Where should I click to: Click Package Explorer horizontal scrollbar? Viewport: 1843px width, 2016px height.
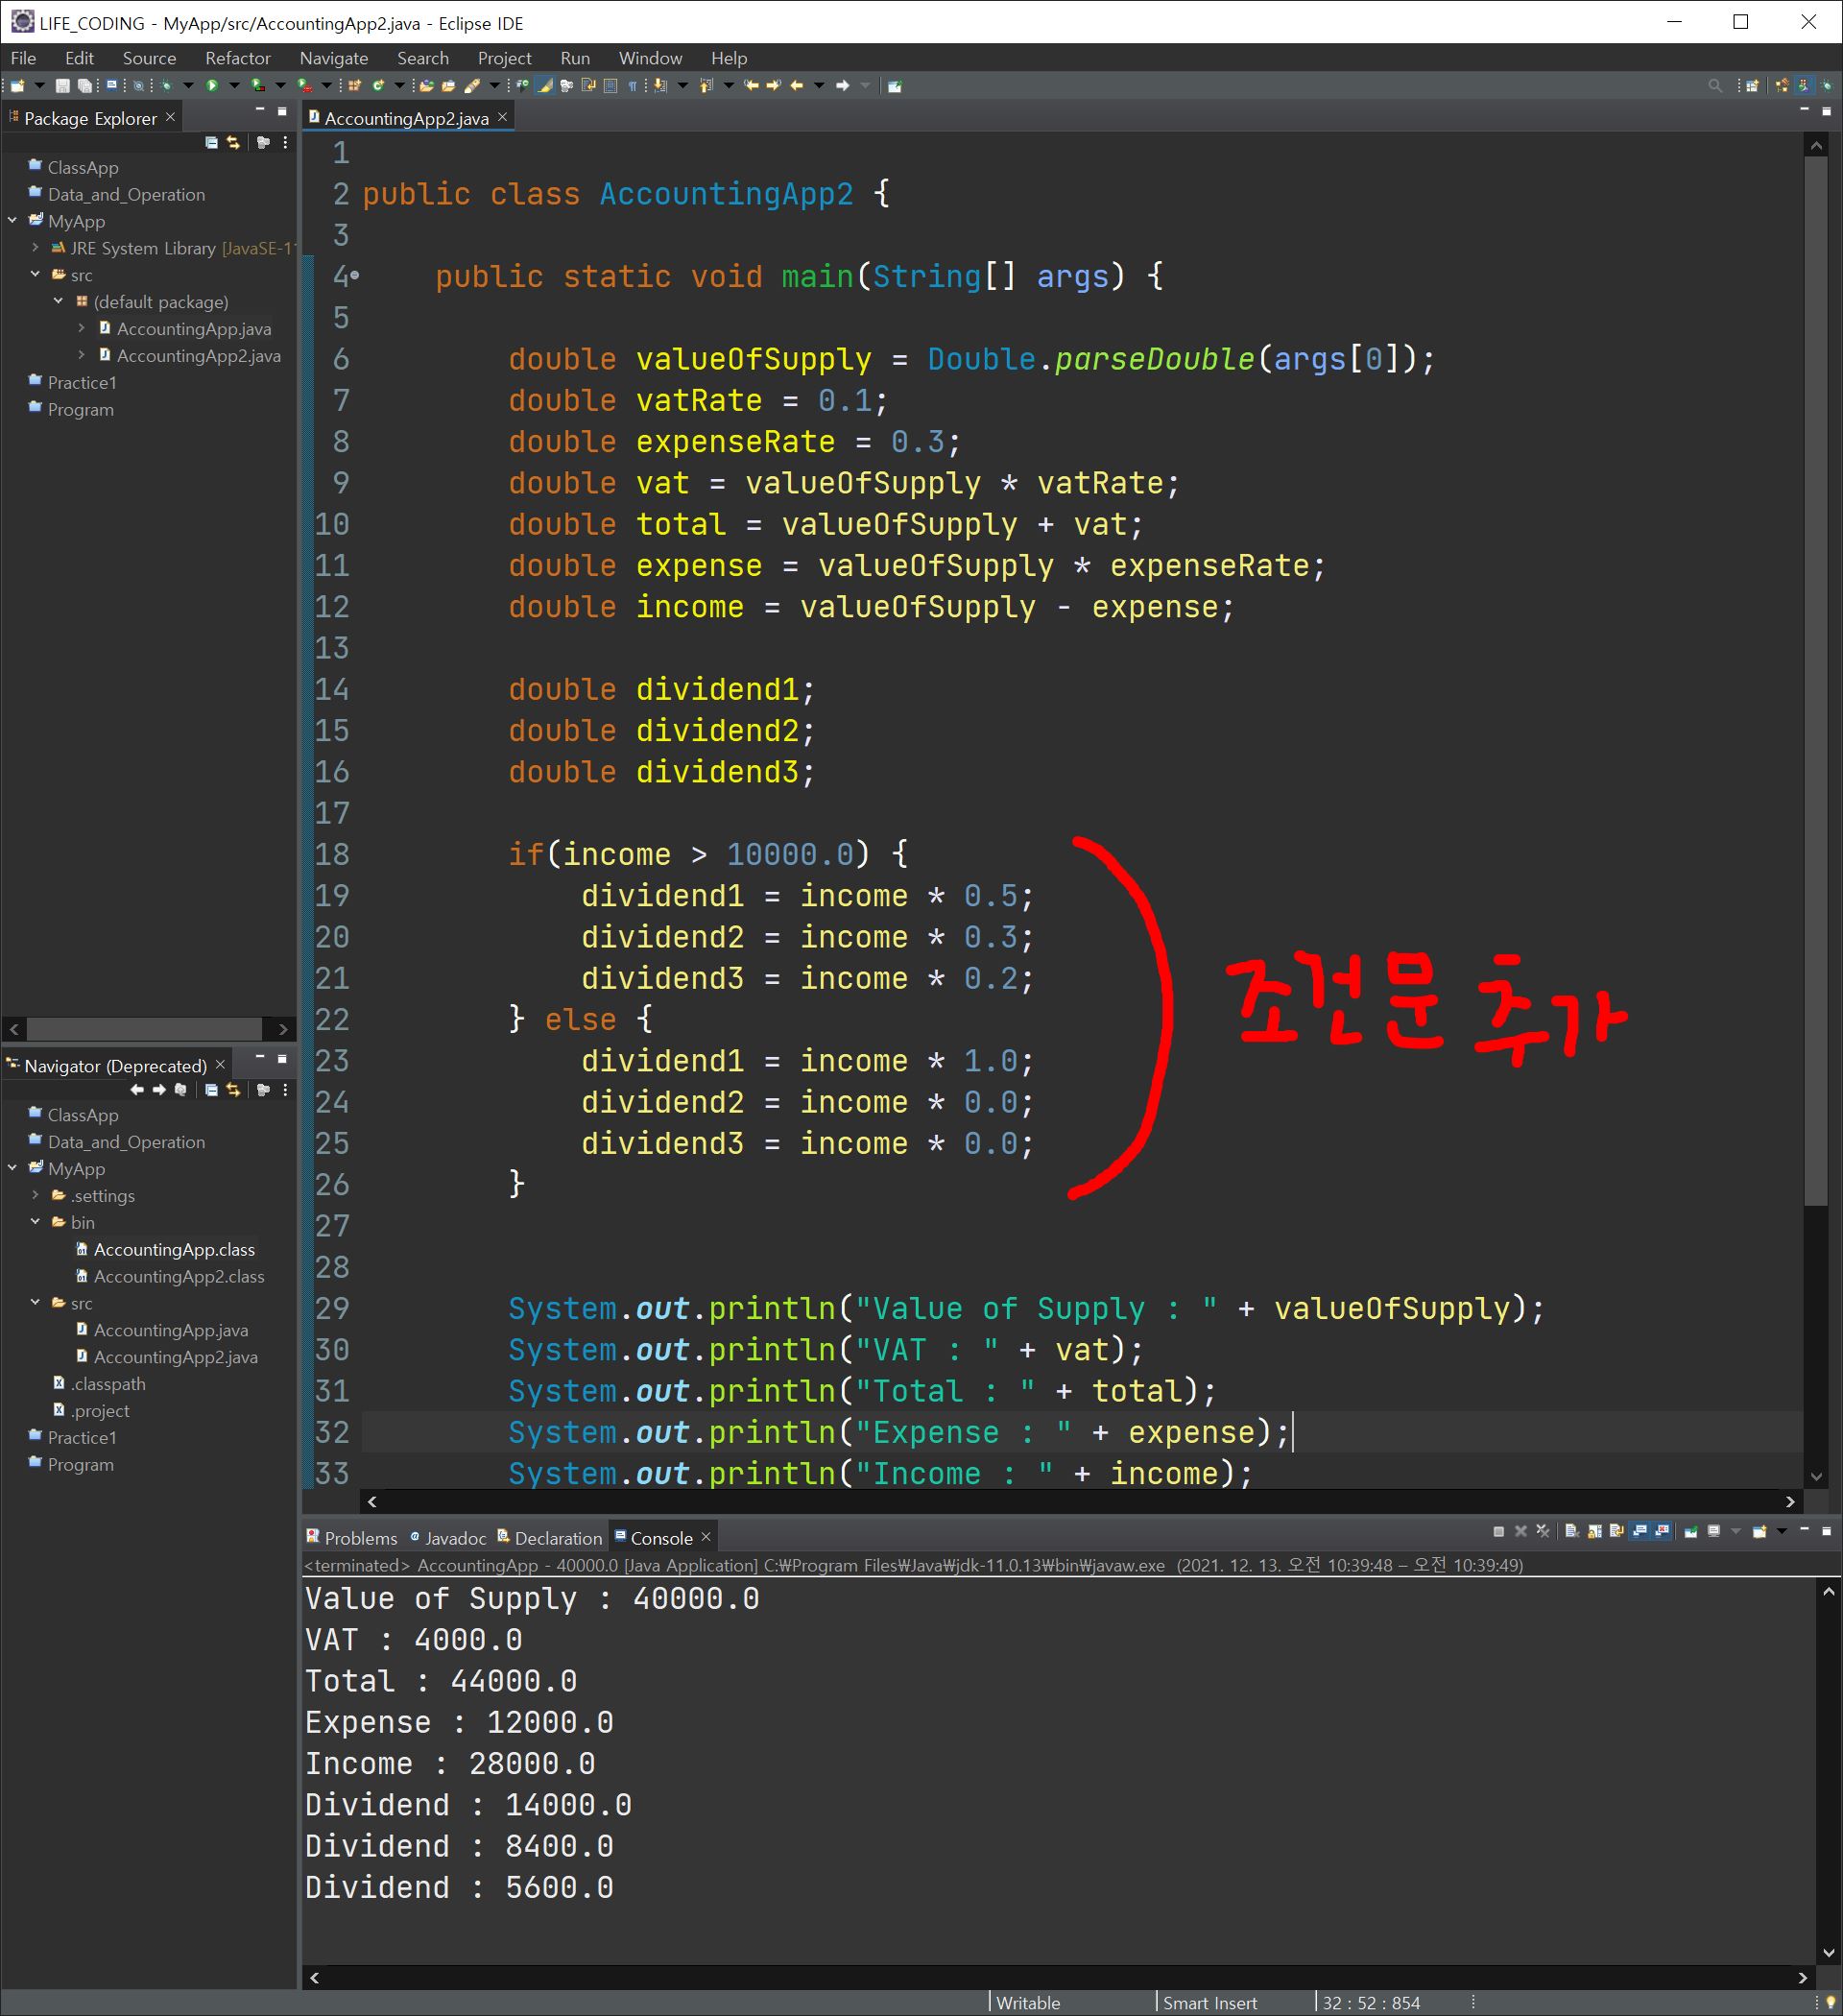point(144,1029)
